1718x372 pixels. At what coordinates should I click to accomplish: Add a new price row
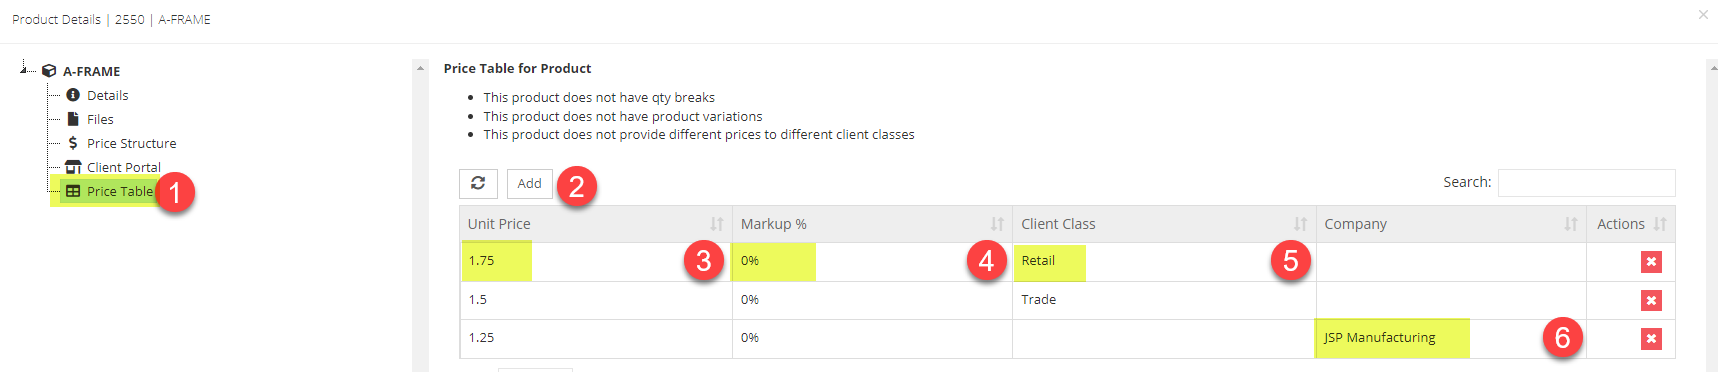coord(529,183)
